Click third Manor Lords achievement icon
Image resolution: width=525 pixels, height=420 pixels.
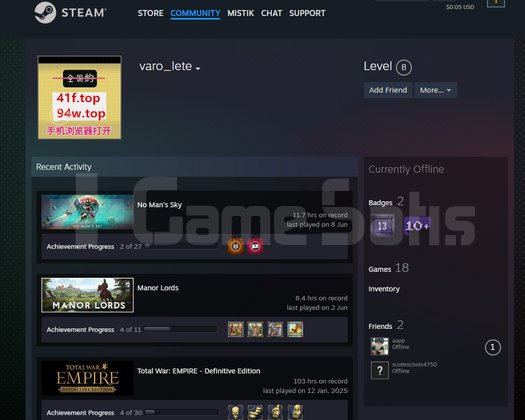[275, 329]
